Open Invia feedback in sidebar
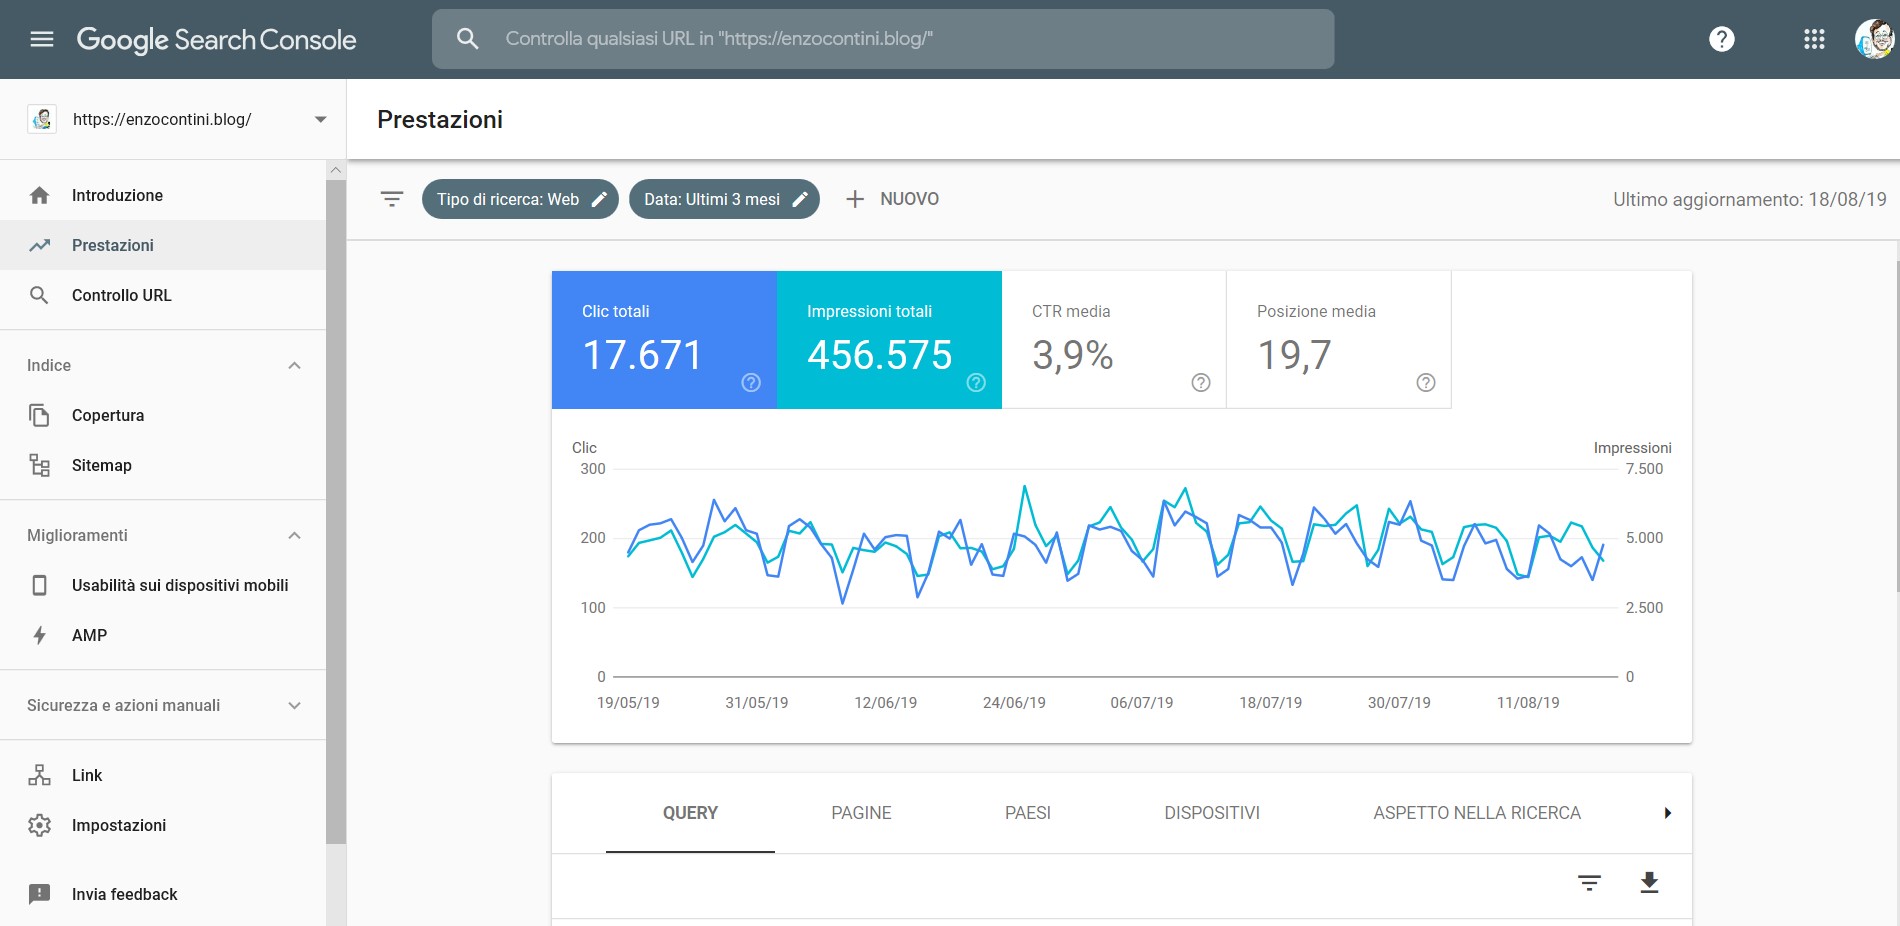 point(124,894)
